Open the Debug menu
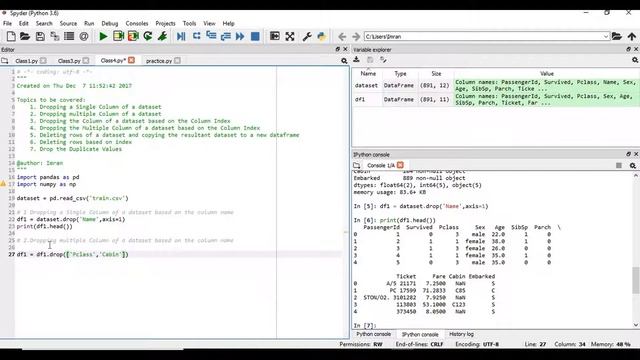Screen dimensions: 640x360 coord(110,23)
